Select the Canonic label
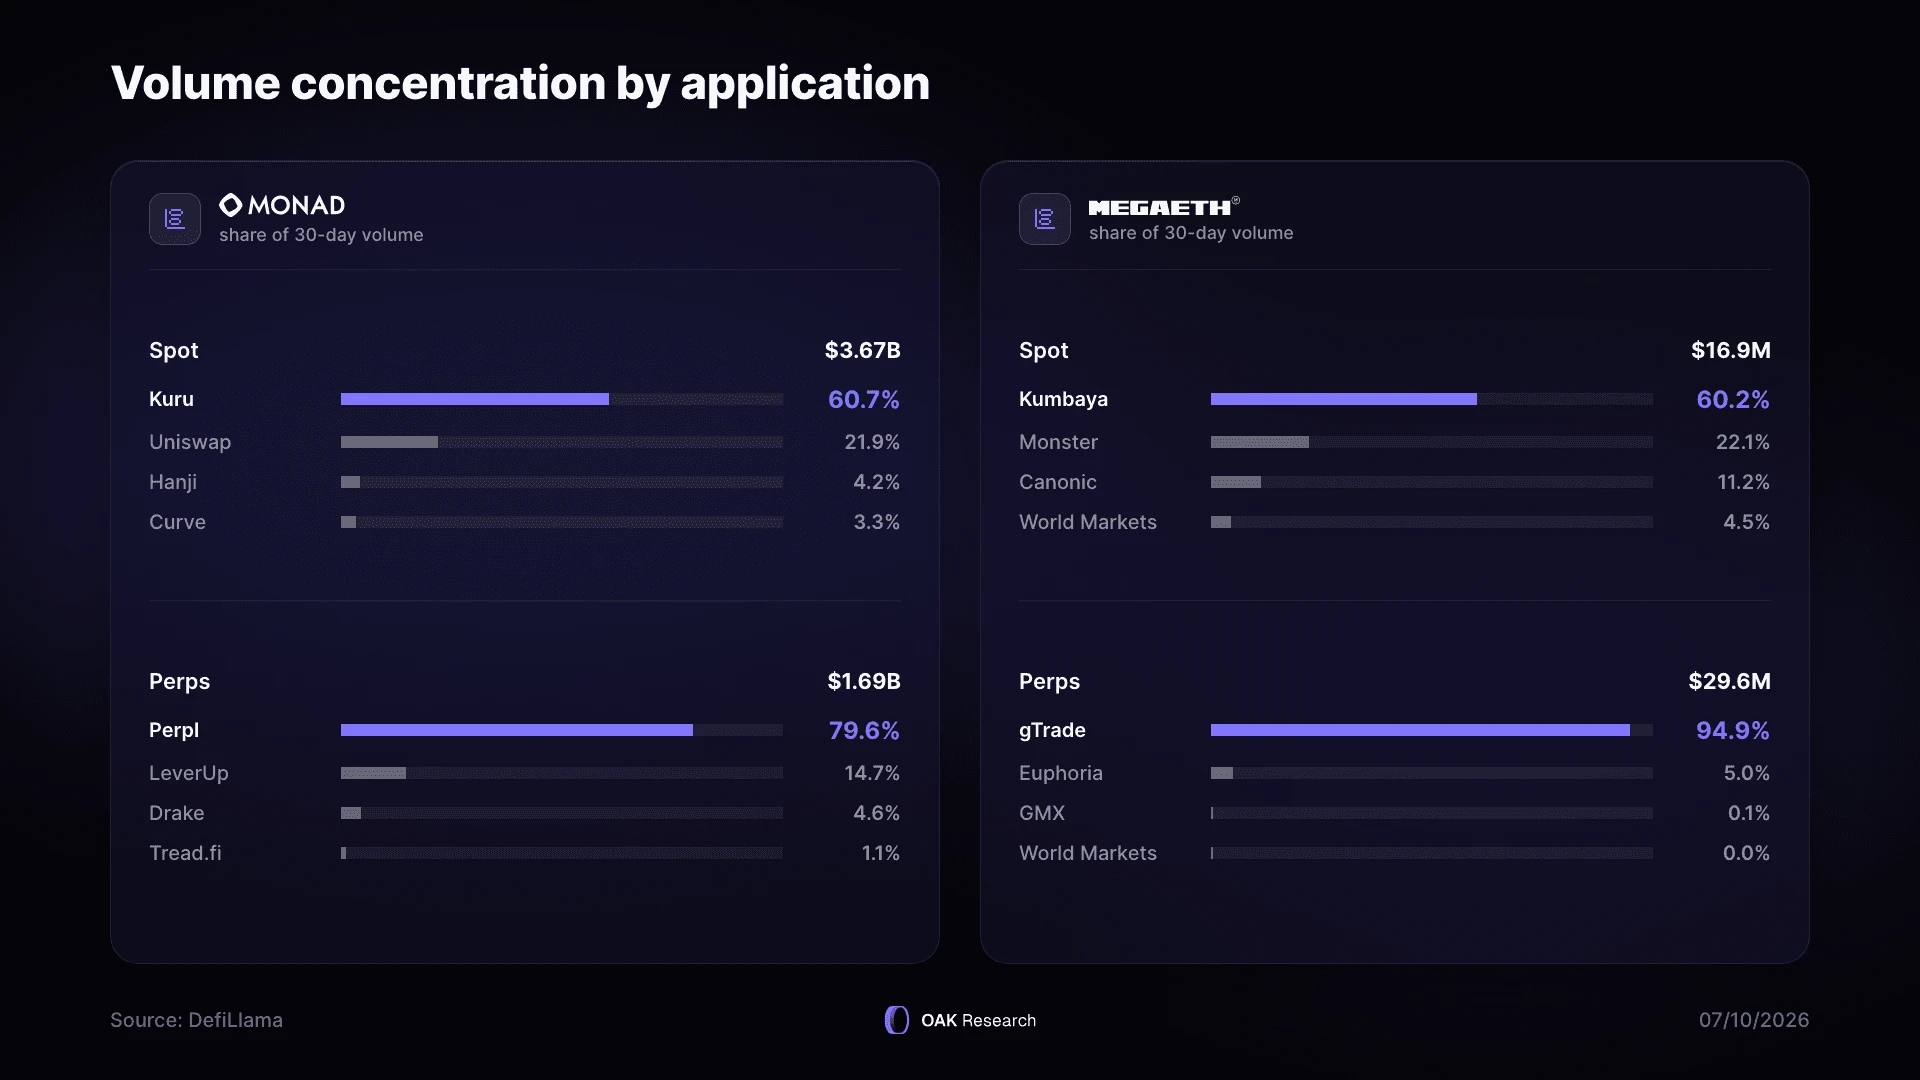 (1058, 482)
